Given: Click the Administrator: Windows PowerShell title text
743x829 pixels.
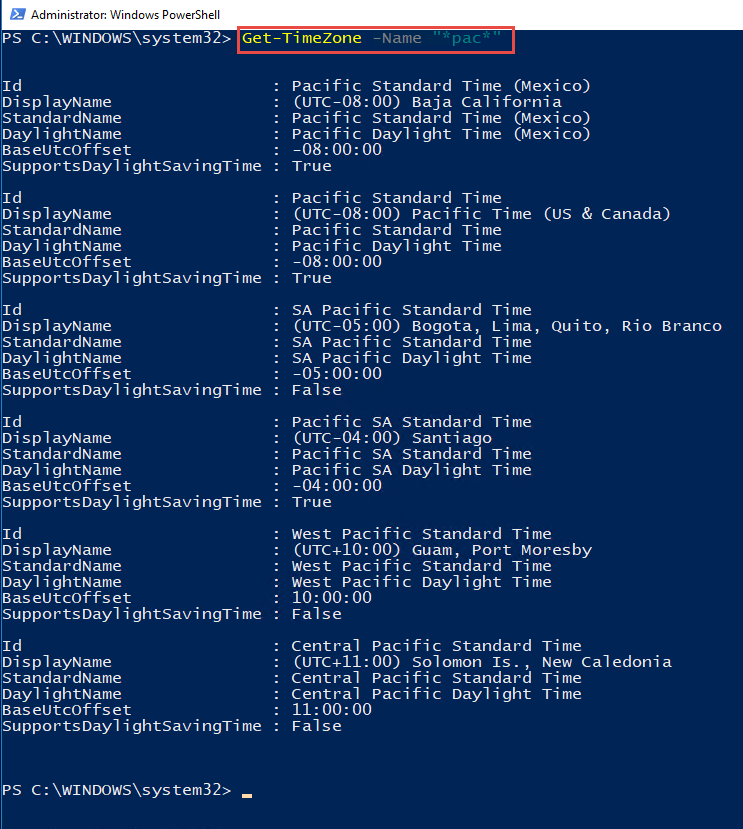Looking at the screenshot, I should pos(125,15).
